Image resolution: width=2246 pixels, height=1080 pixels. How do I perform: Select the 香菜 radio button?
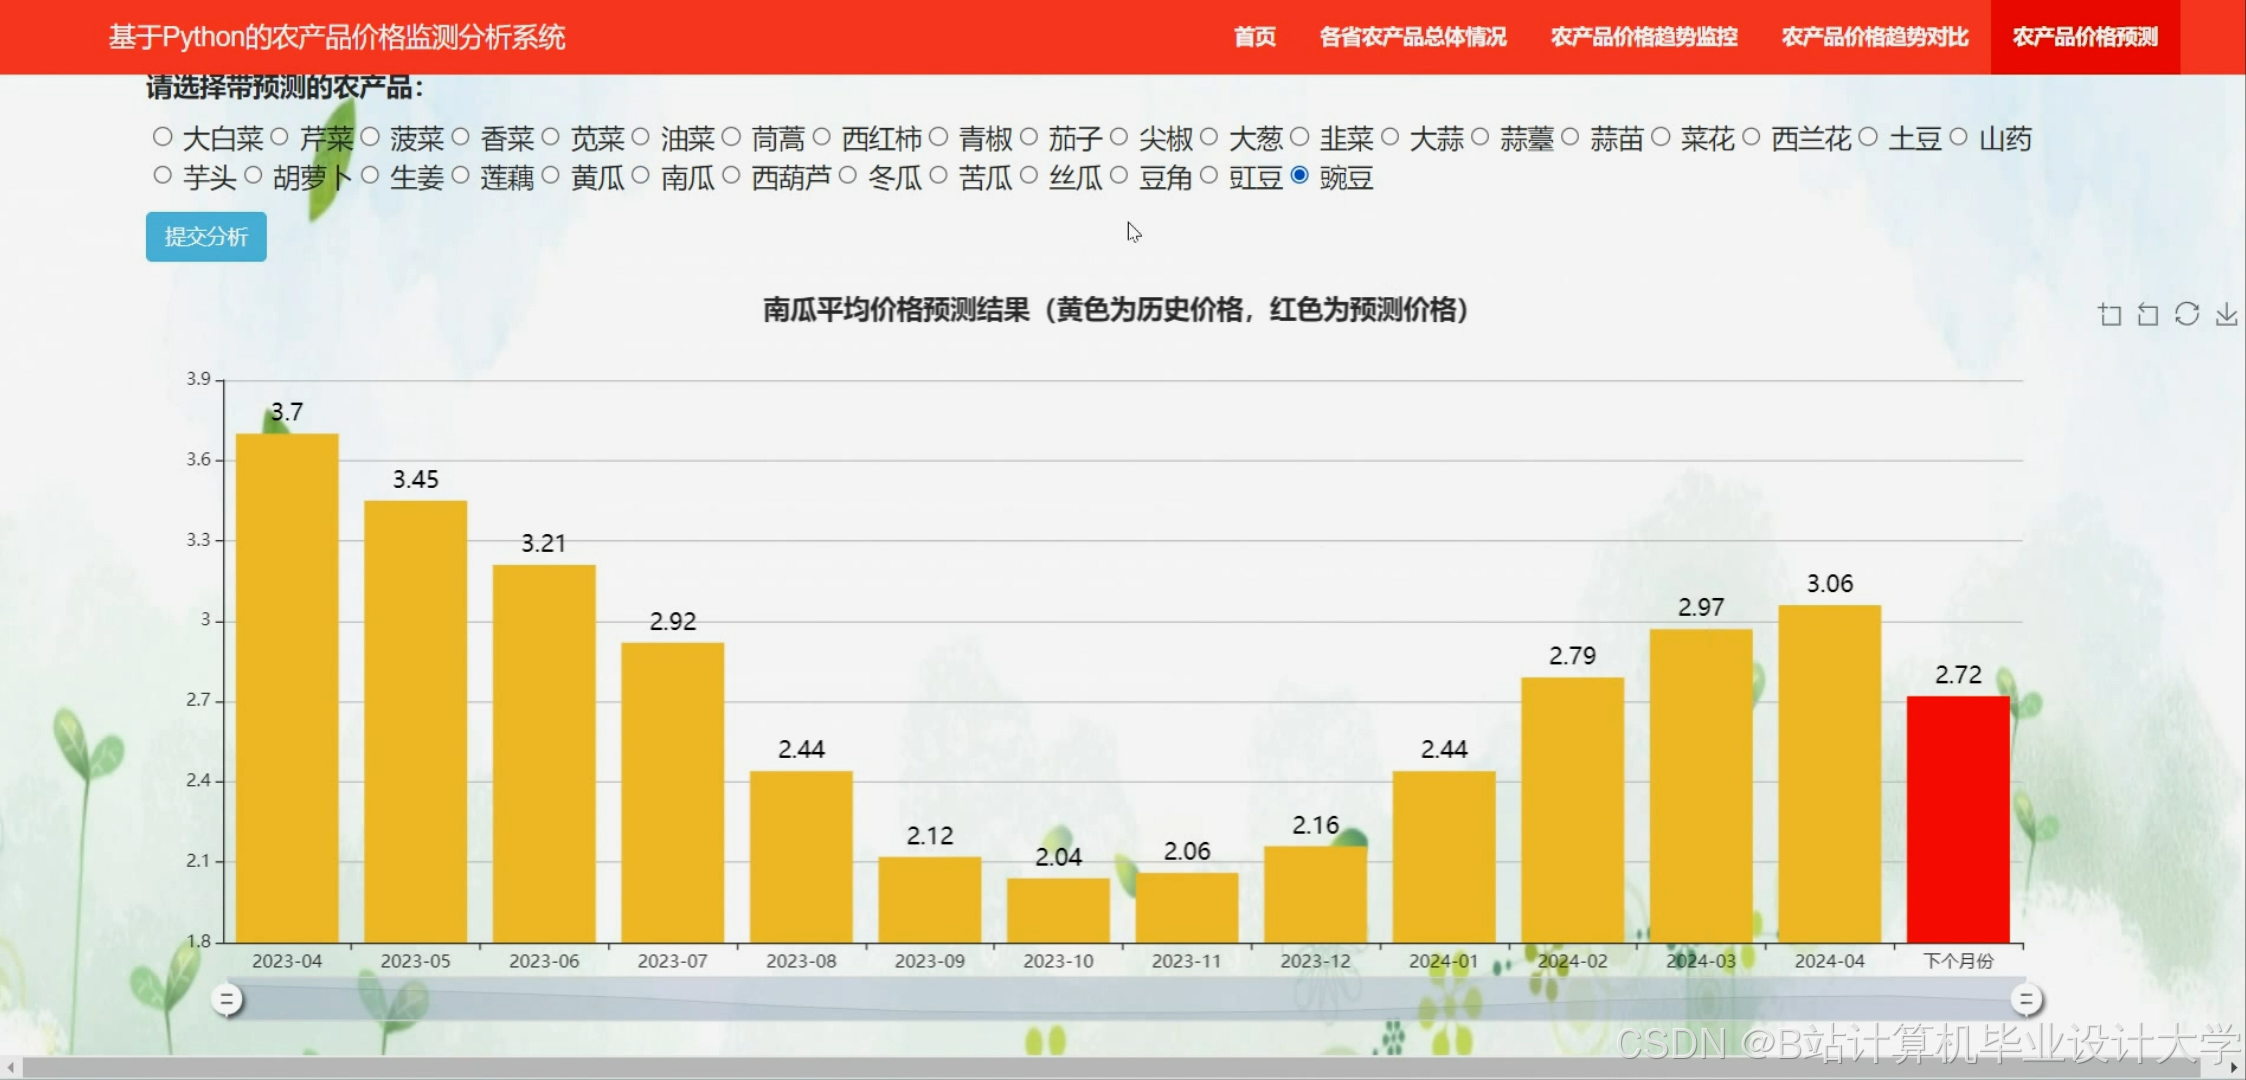tap(460, 136)
